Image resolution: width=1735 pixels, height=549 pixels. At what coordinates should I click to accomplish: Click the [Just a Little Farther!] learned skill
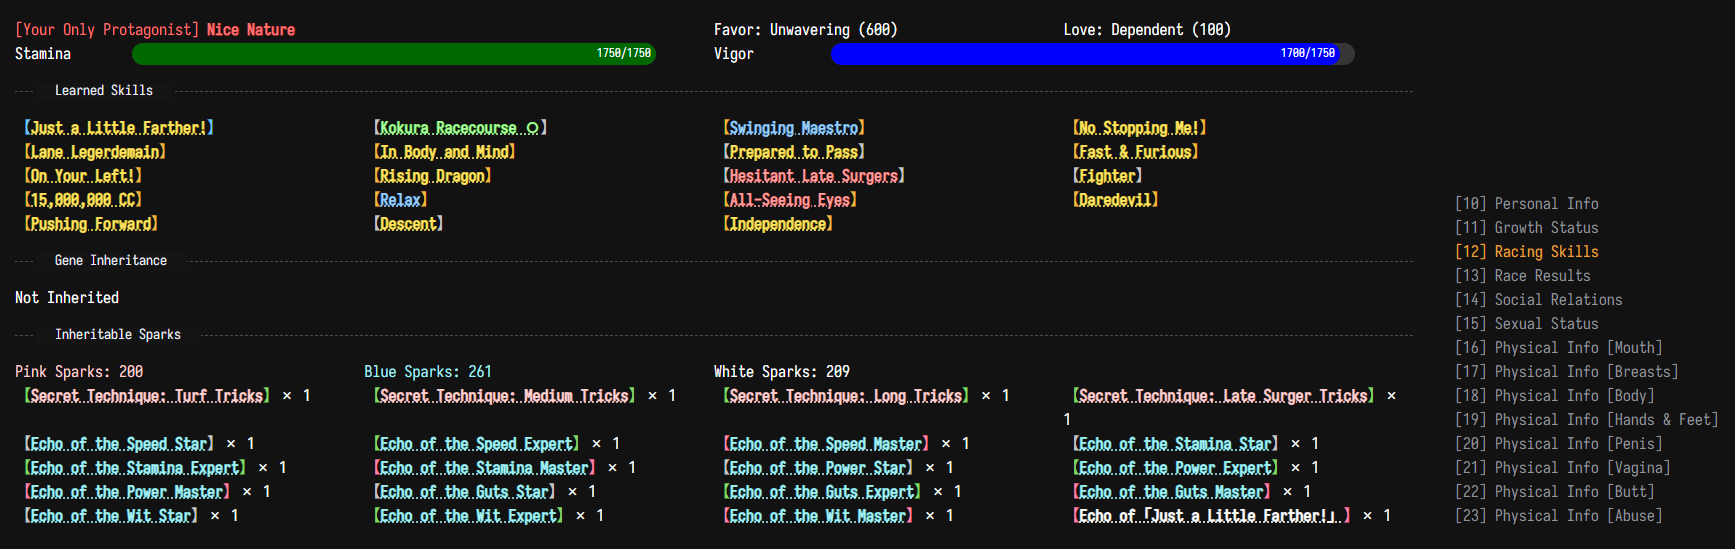click(119, 128)
